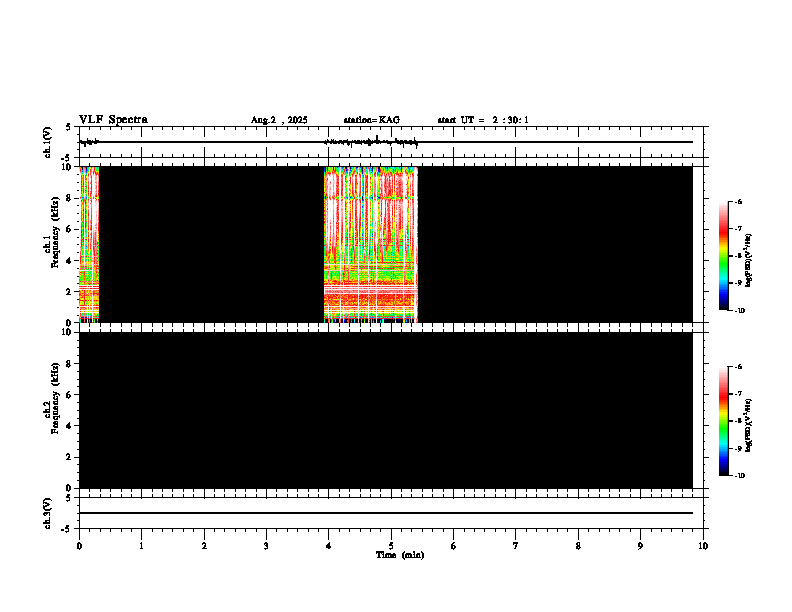Click time axis tick label '1'

coord(141,546)
